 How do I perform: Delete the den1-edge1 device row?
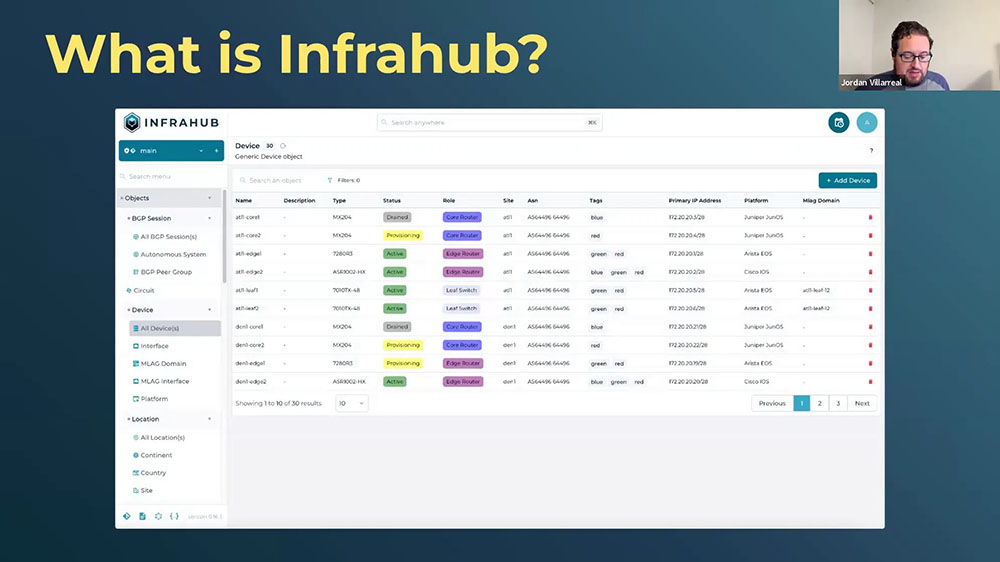pos(871,364)
